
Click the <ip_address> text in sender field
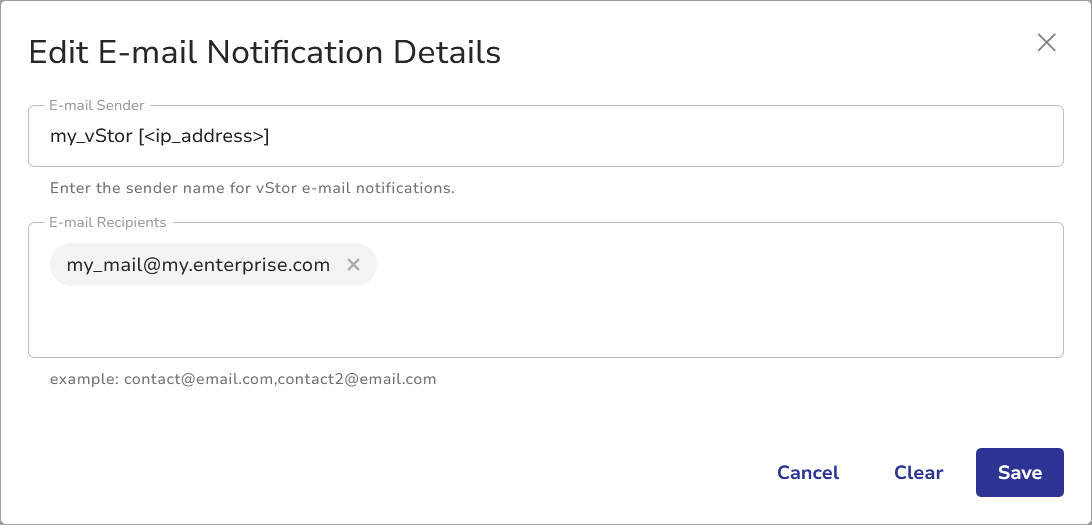pyautogui.click(x=205, y=136)
